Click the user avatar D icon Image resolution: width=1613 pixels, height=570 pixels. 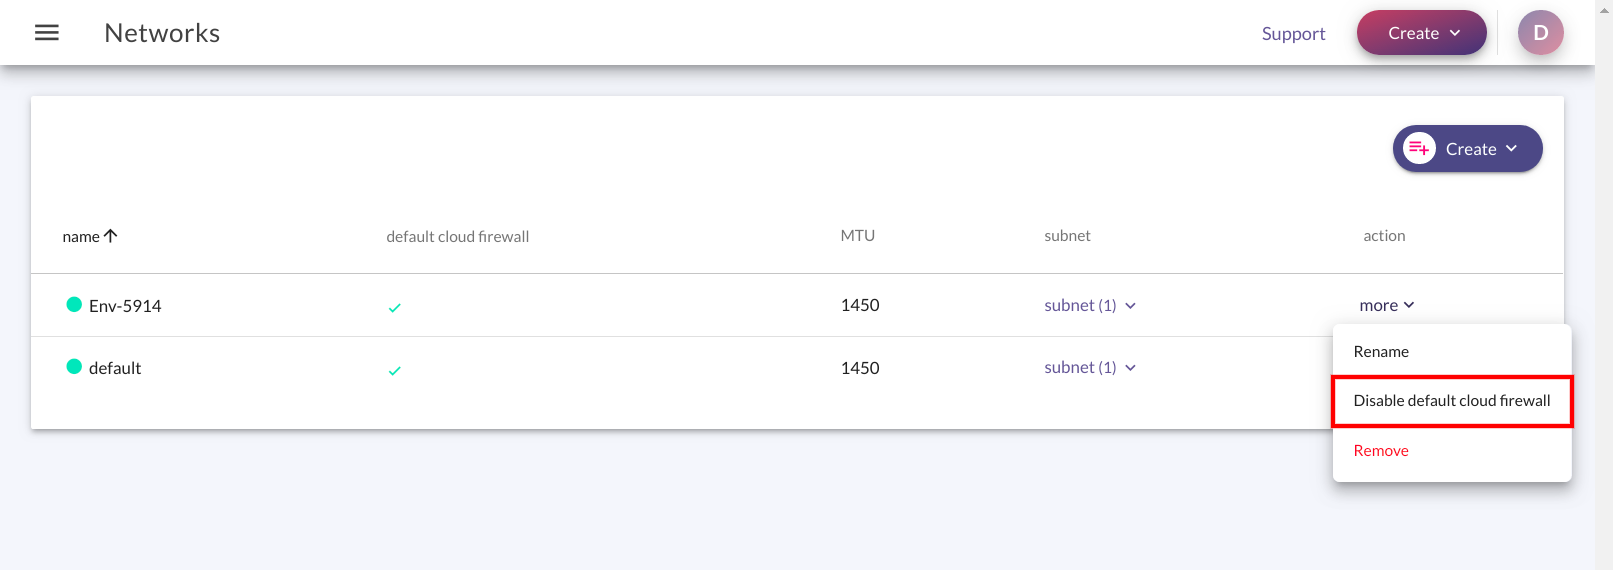click(1540, 33)
